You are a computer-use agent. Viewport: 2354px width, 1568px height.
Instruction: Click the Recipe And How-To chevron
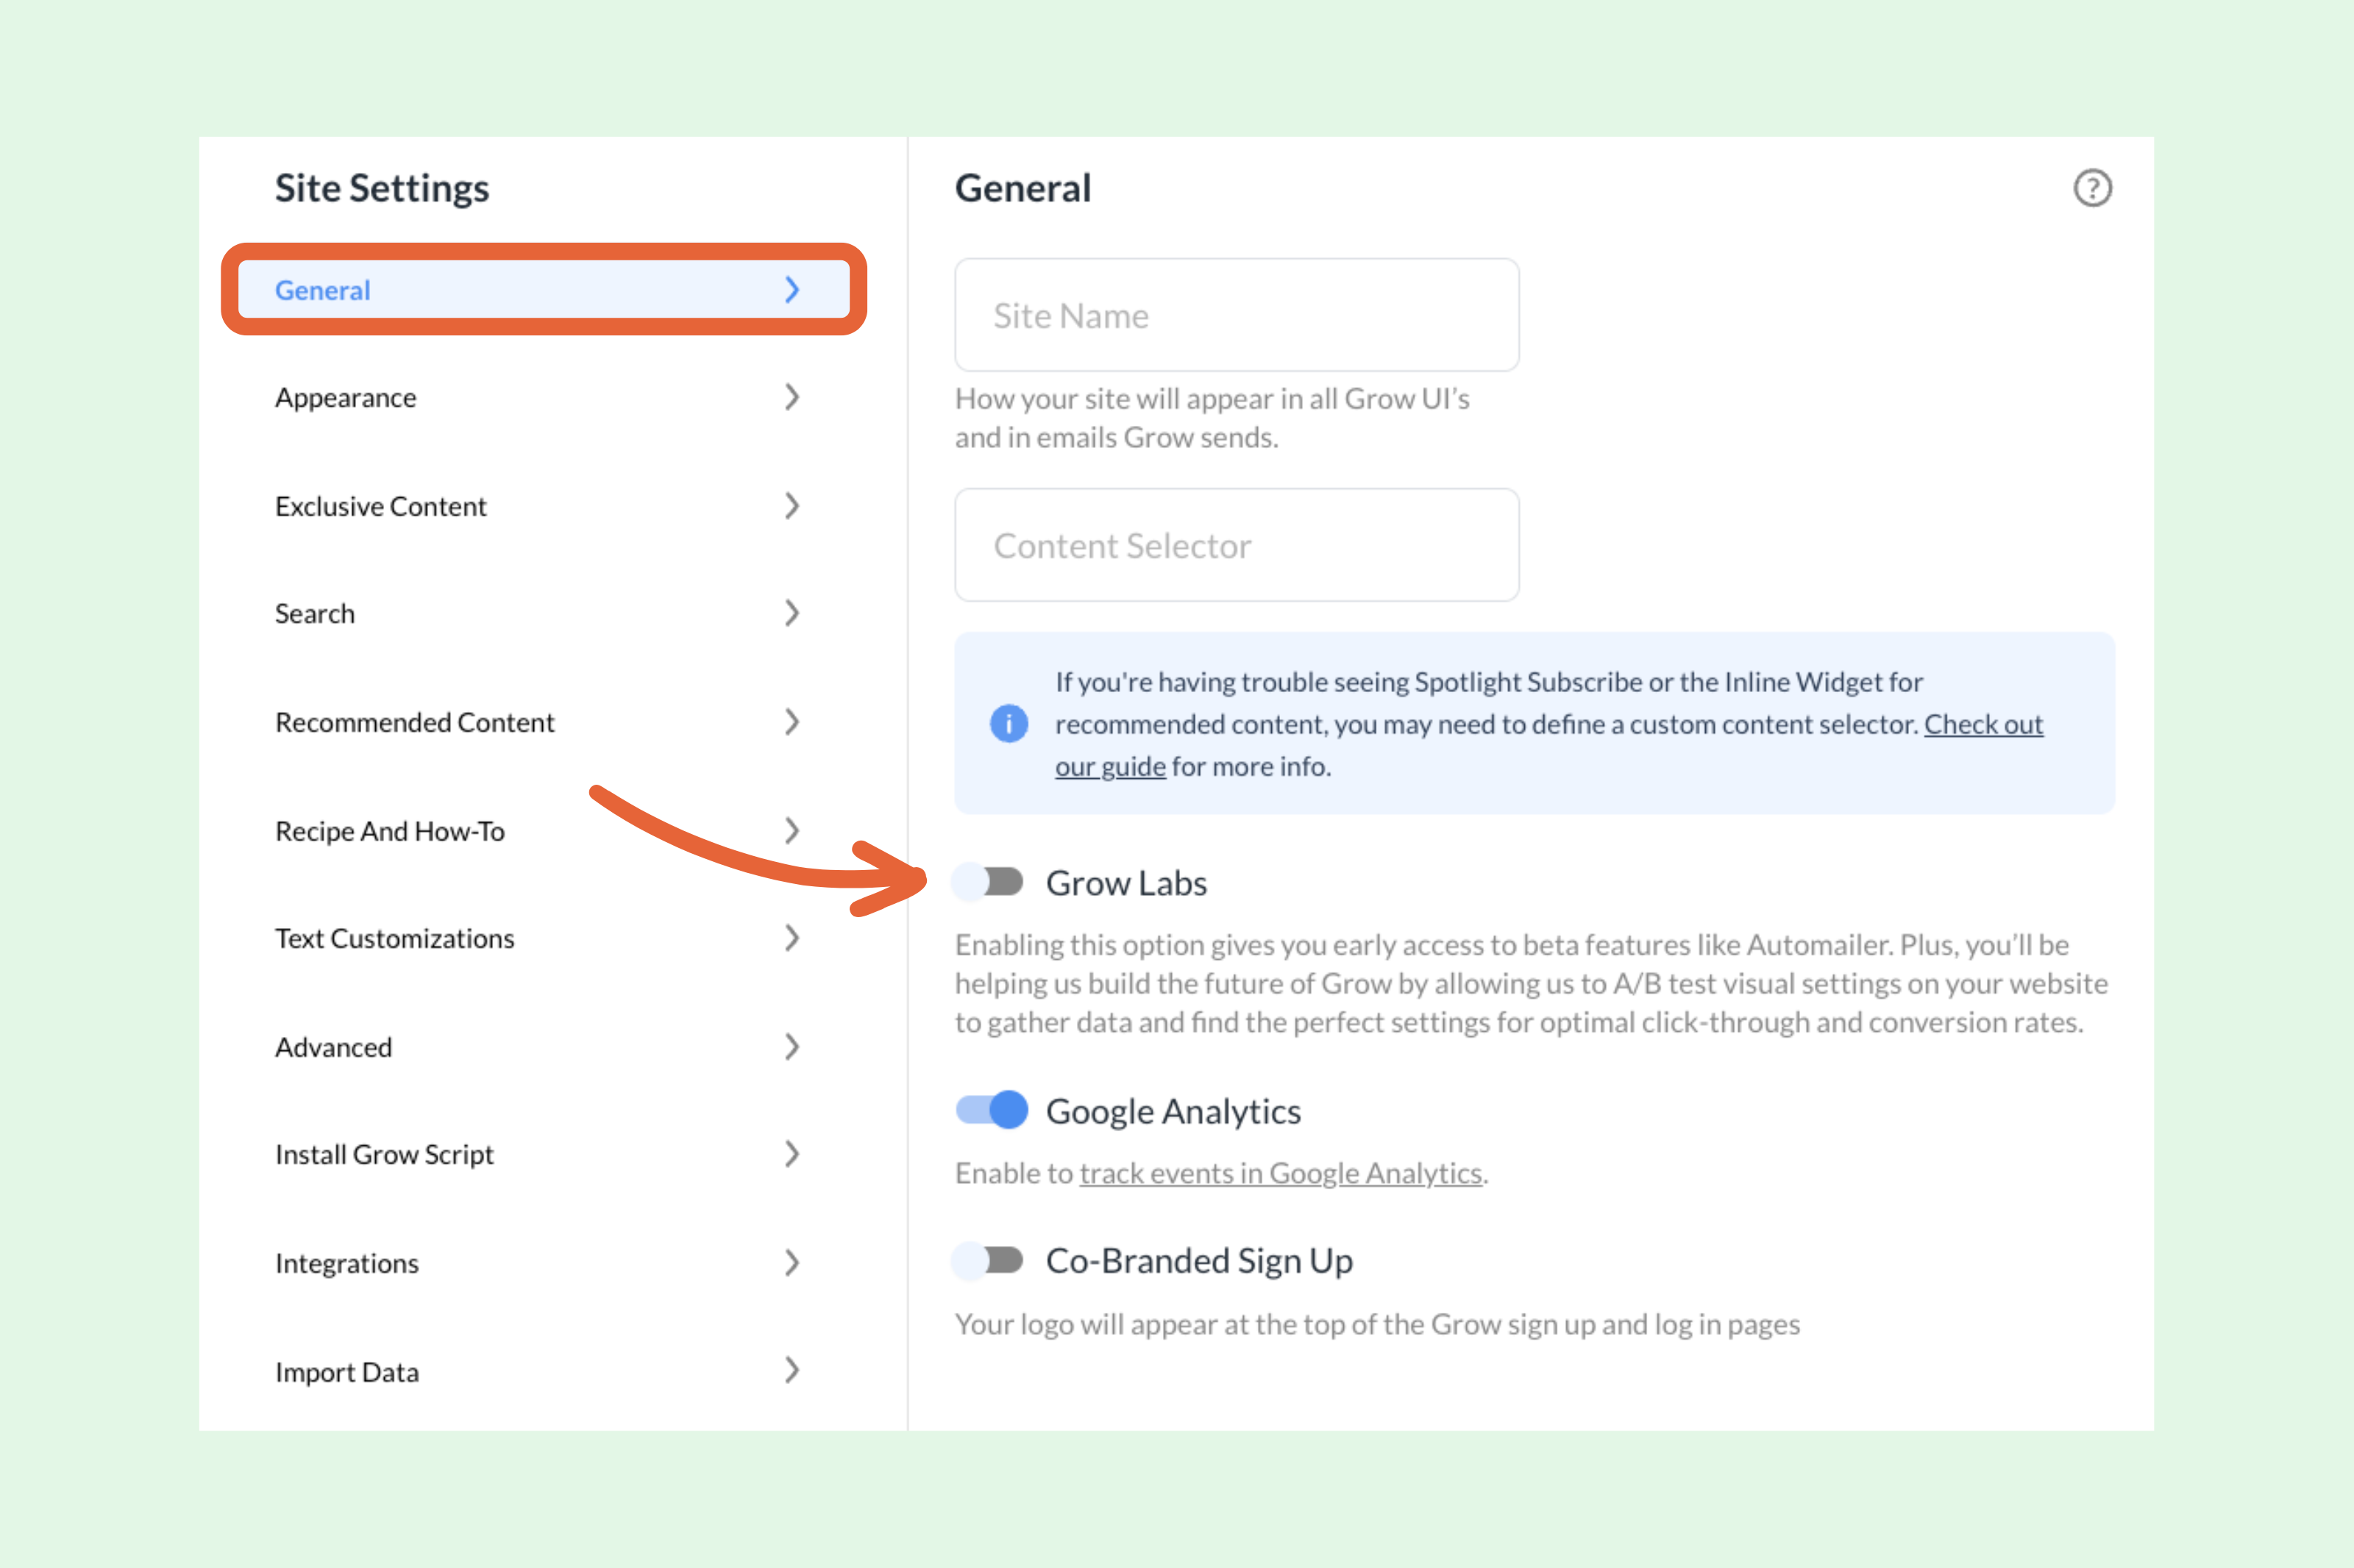792,831
